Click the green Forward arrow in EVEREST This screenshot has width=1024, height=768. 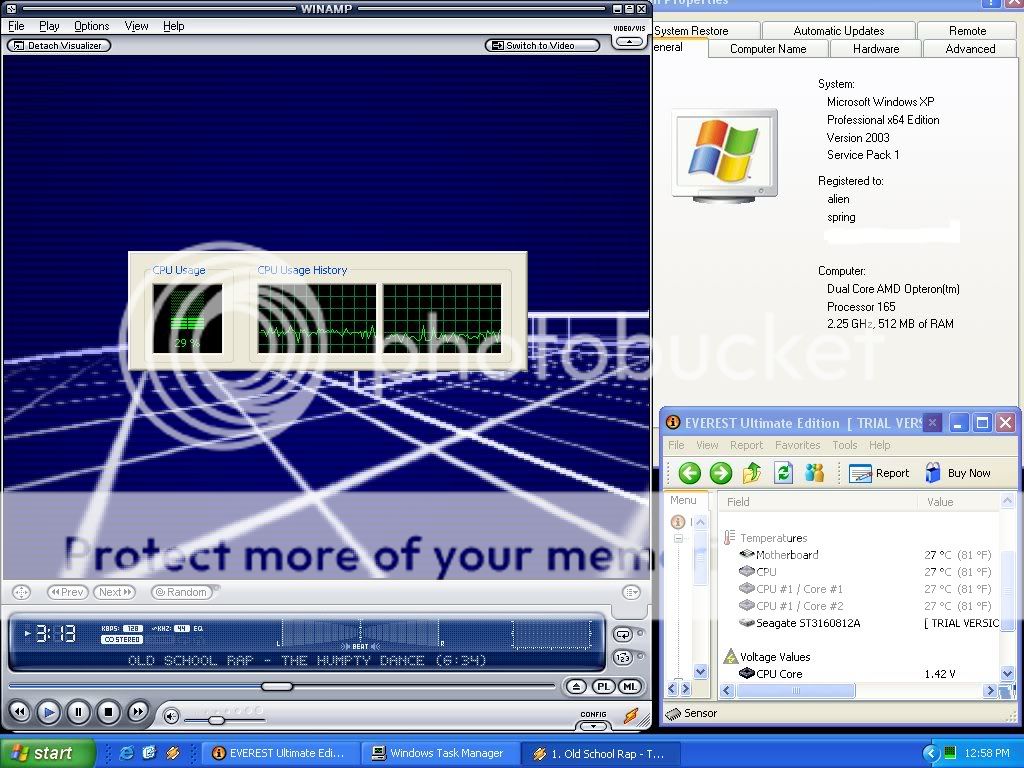click(x=721, y=473)
